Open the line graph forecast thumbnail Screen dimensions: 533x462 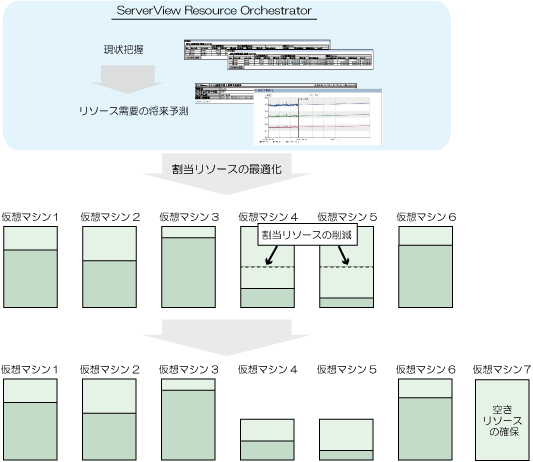pos(318,117)
